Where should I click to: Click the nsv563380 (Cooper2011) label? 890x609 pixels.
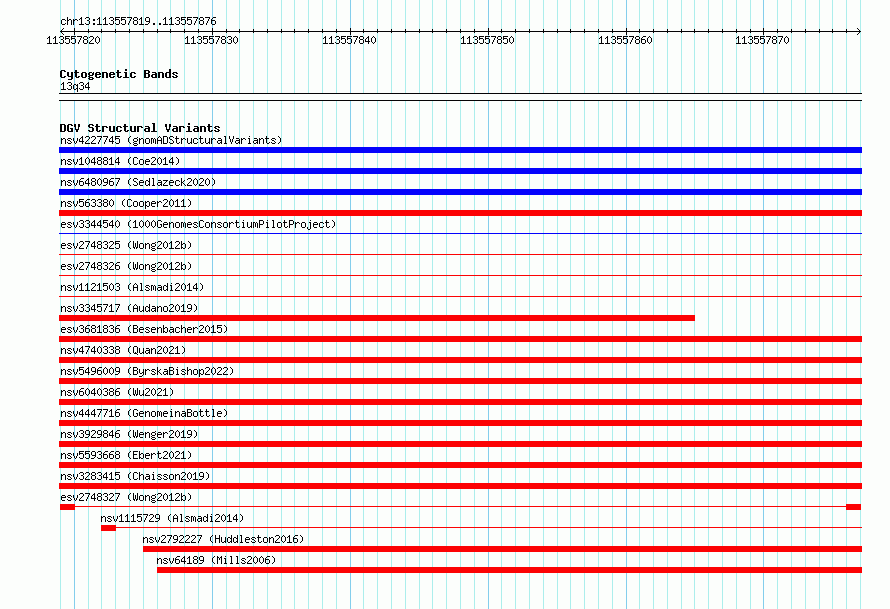[126, 203]
